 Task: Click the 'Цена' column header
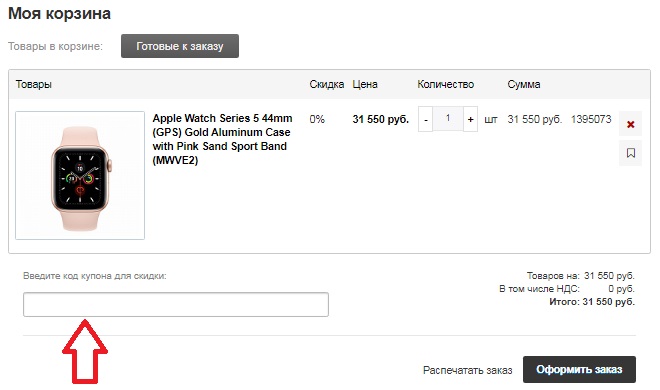[x=365, y=84]
